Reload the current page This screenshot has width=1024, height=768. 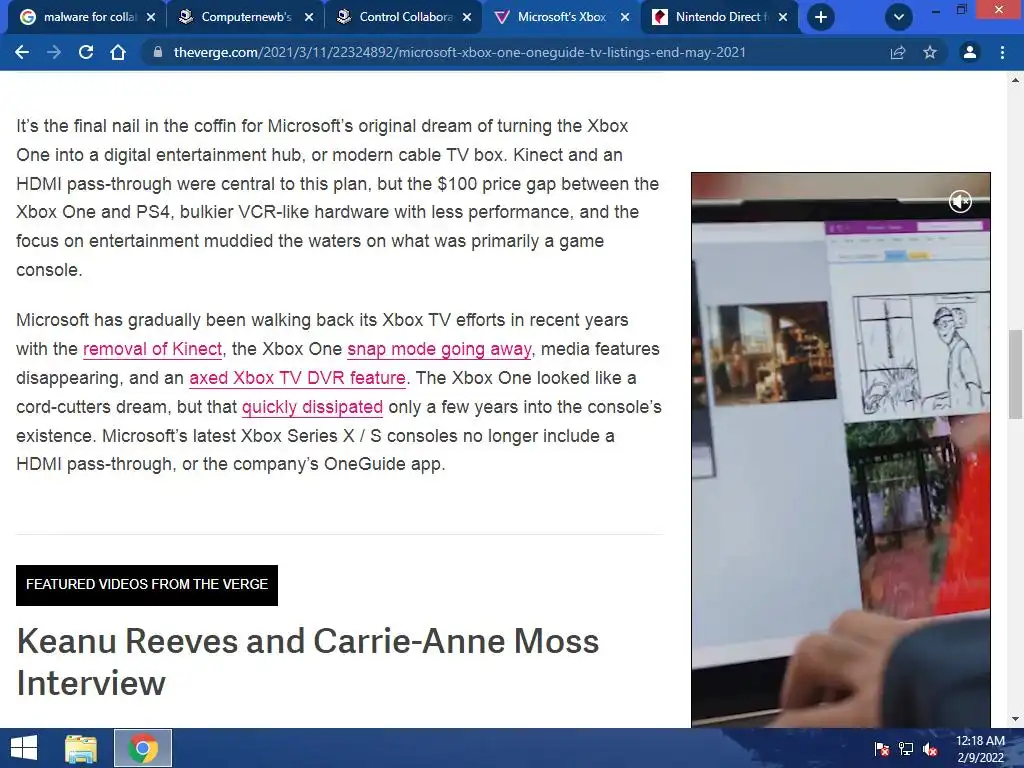(x=86, y=52)
